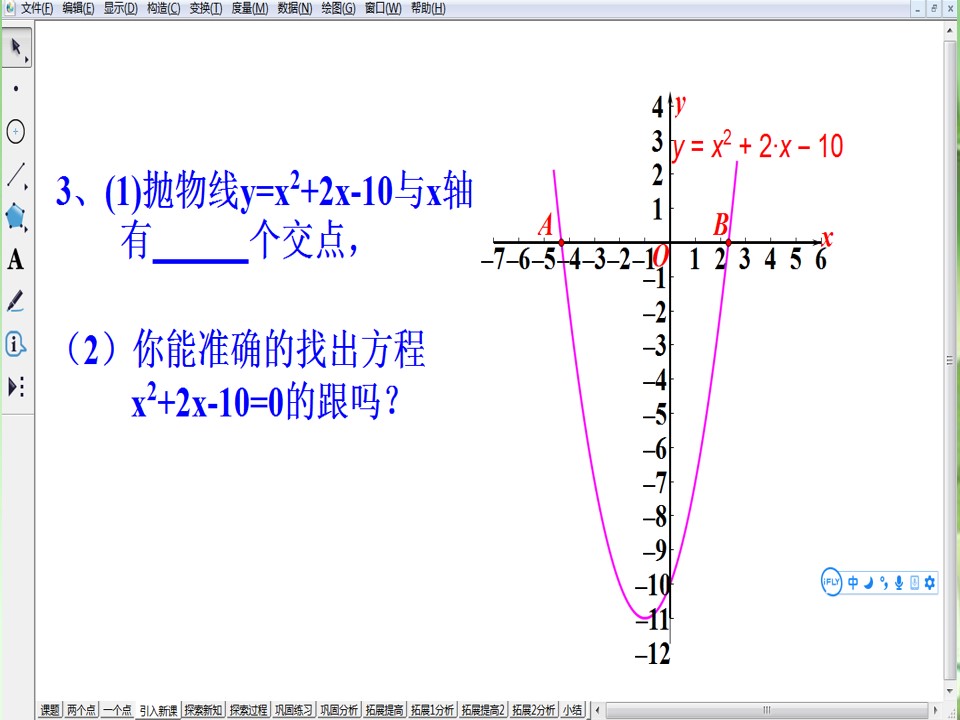Viewport: 960px width, 720px height.
Task: Open the 绘图(G) menu
Action: (x=339, y=9)
